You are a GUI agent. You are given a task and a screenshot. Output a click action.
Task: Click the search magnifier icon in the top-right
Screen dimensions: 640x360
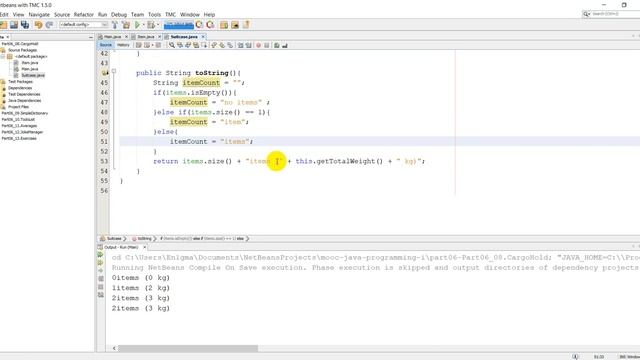pos(586,14)
